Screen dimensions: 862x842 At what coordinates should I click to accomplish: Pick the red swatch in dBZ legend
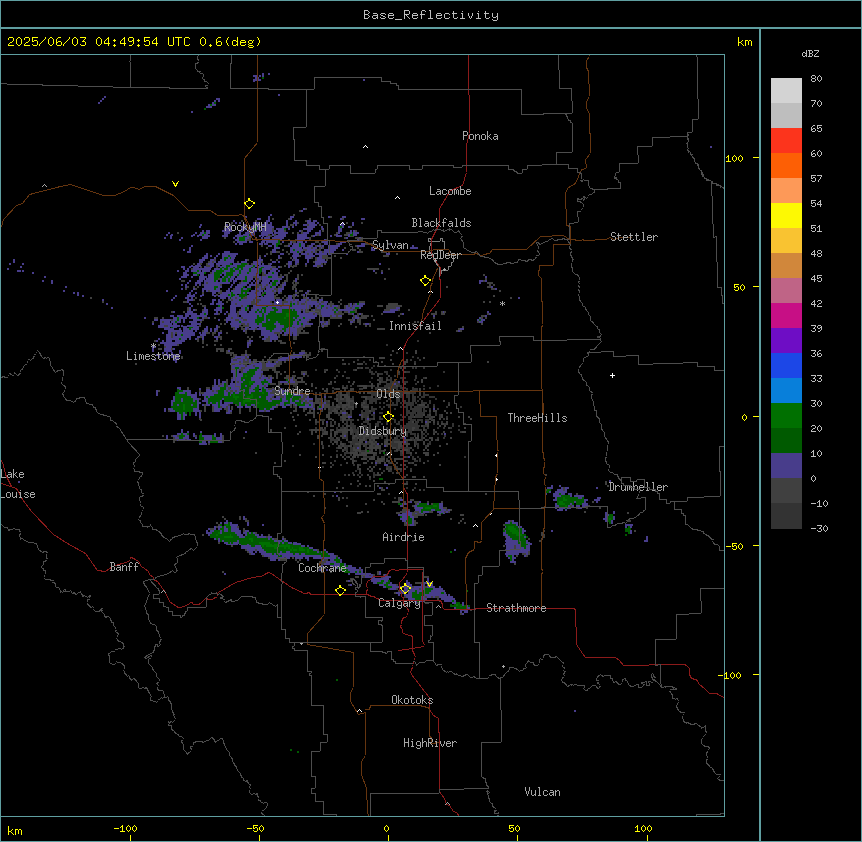[786, 140]
